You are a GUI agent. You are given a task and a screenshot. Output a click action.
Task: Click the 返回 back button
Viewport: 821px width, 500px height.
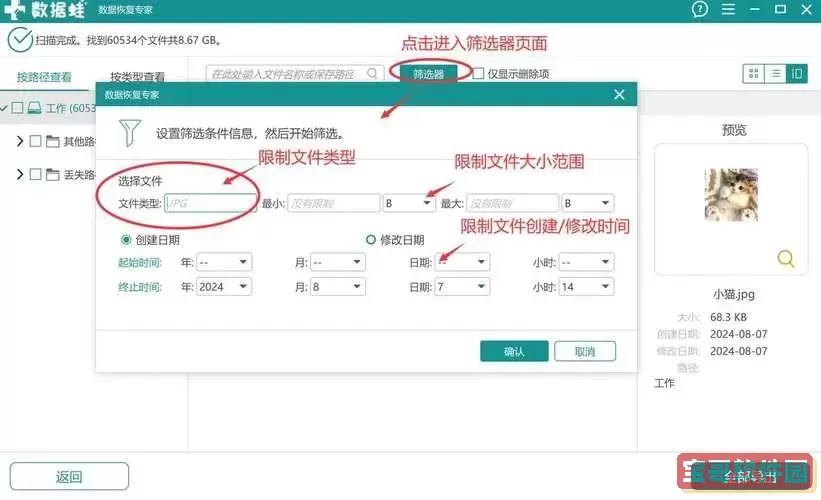click(x=69, y=476)
